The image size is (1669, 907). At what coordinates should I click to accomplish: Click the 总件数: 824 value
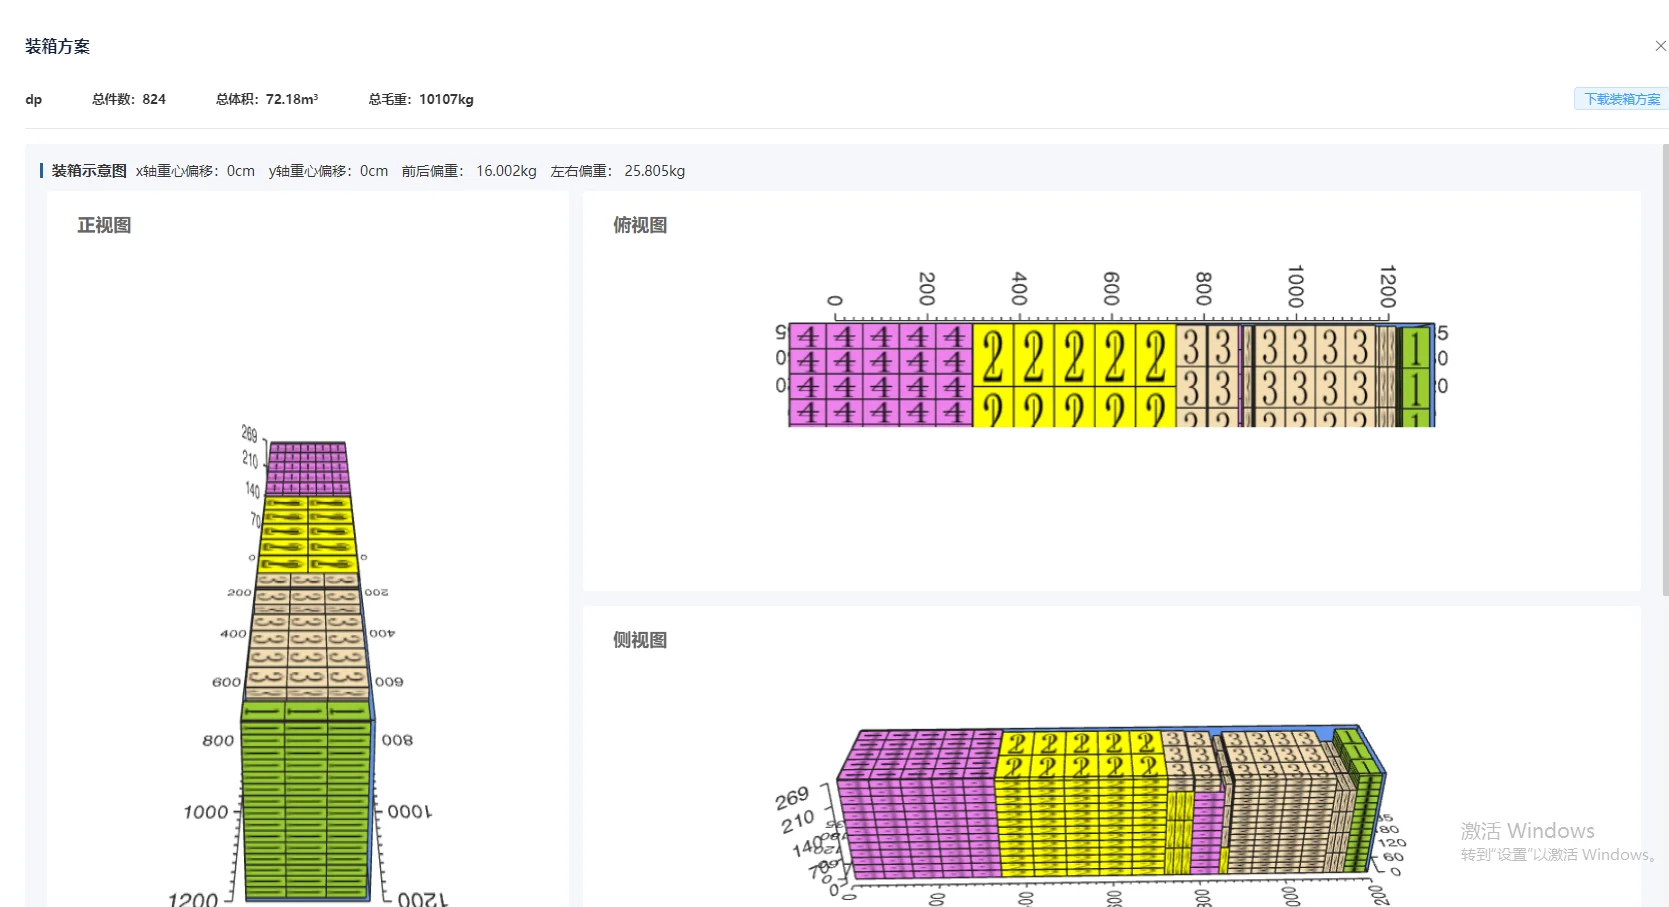click(129, 99)
